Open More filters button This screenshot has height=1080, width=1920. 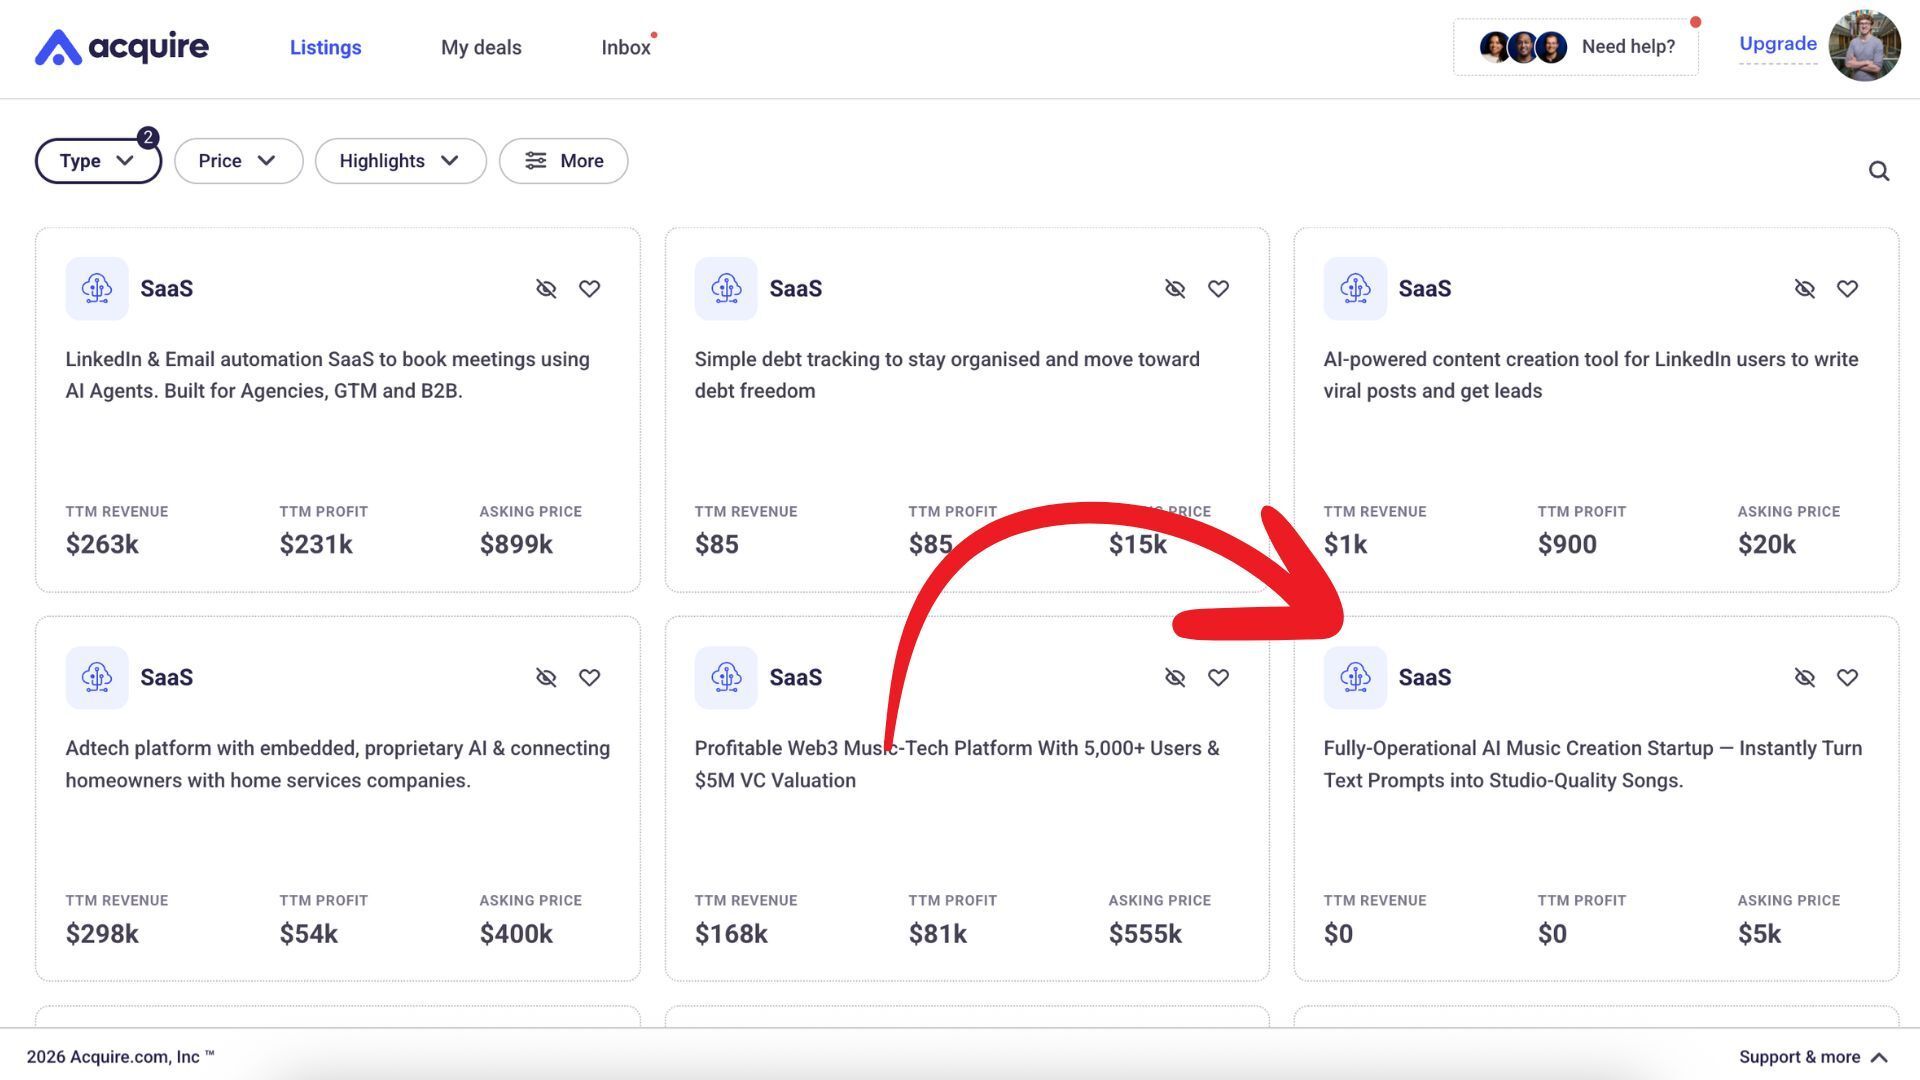pyautogui.click(x=563, y=161)
